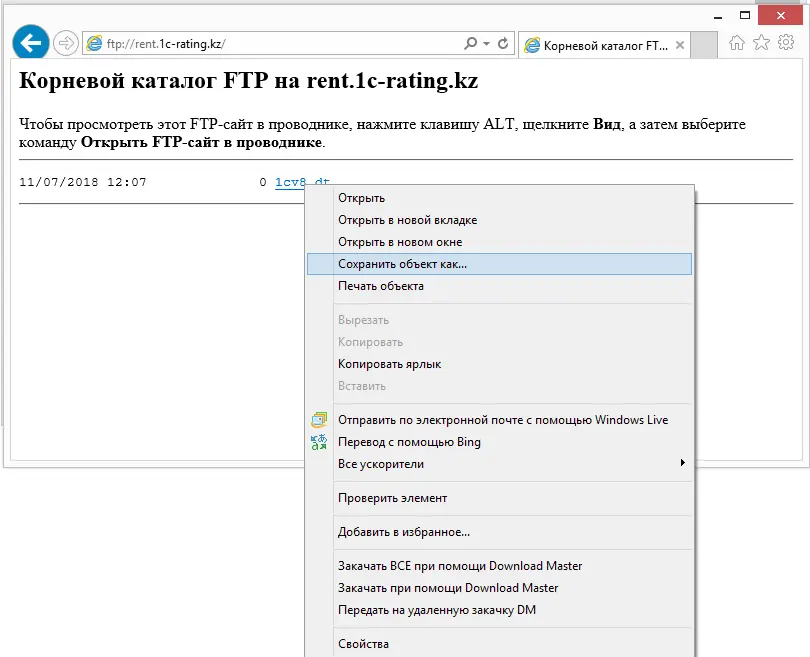Maximize the browser window
Viewport: 810px width, 657px height.
(x=745, y=15)
